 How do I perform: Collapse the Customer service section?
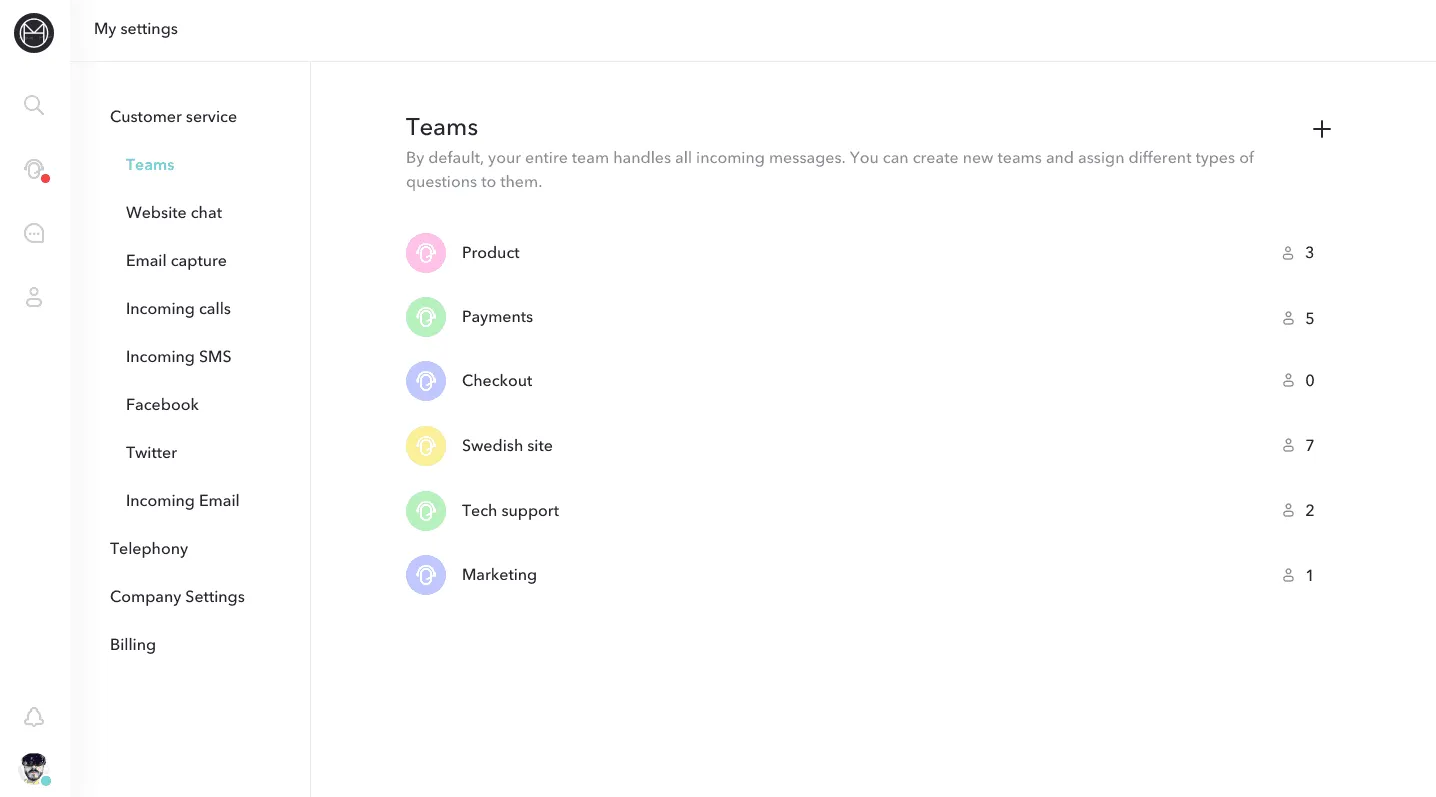click(173, 117)
